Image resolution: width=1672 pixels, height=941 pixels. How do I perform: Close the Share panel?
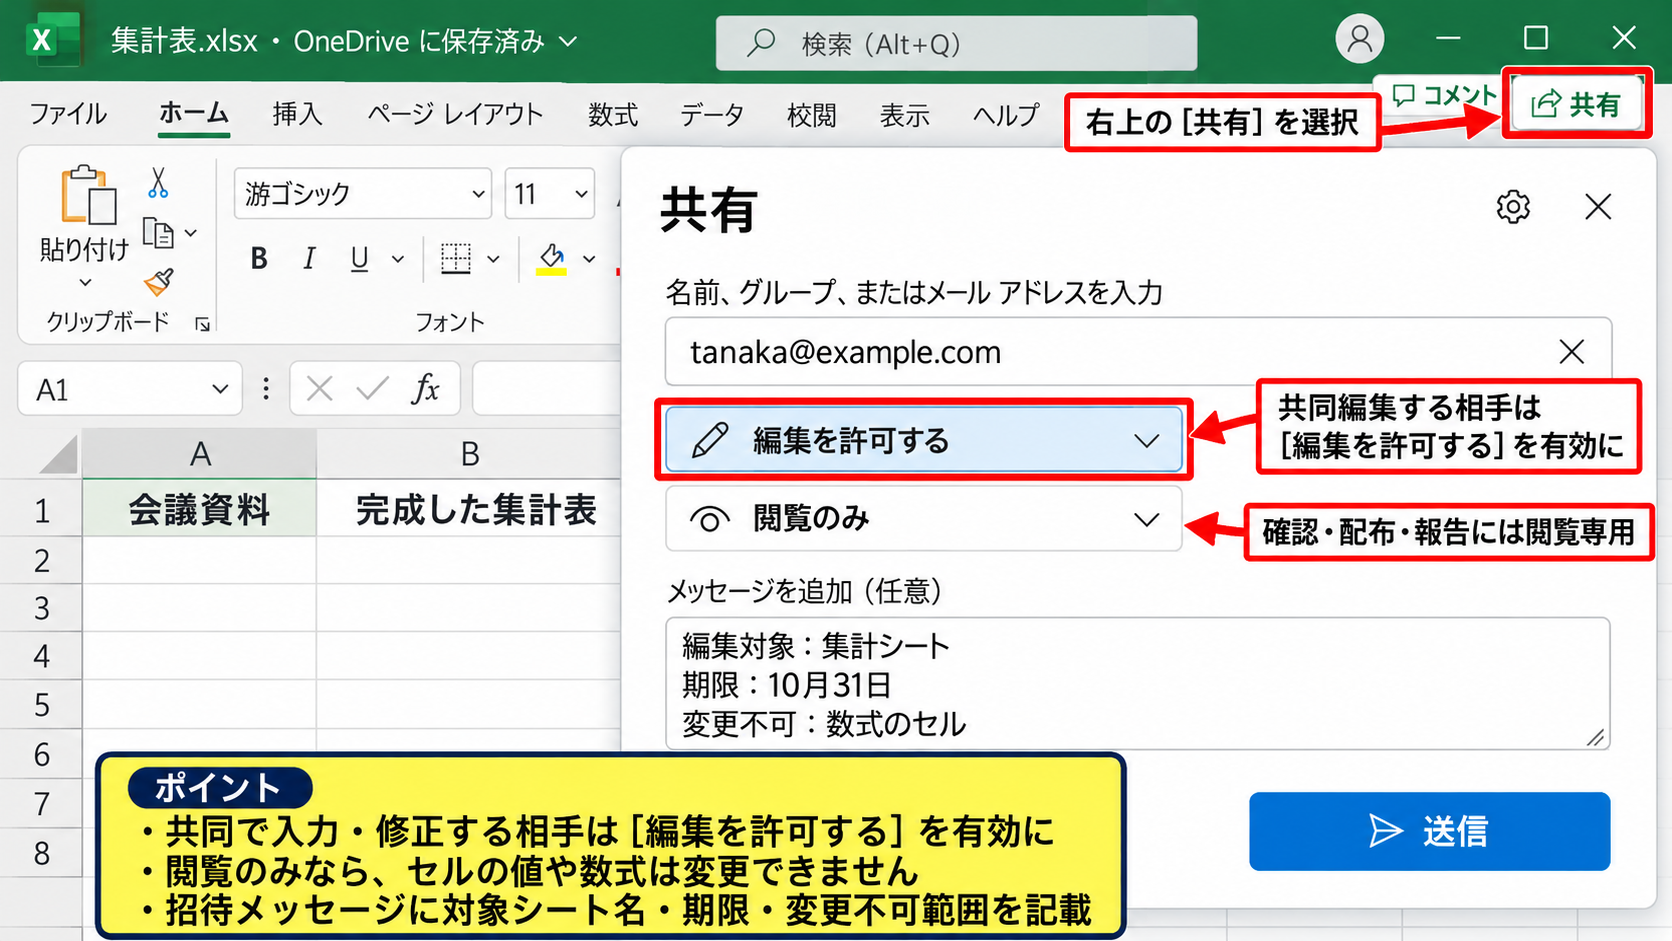1598,207
